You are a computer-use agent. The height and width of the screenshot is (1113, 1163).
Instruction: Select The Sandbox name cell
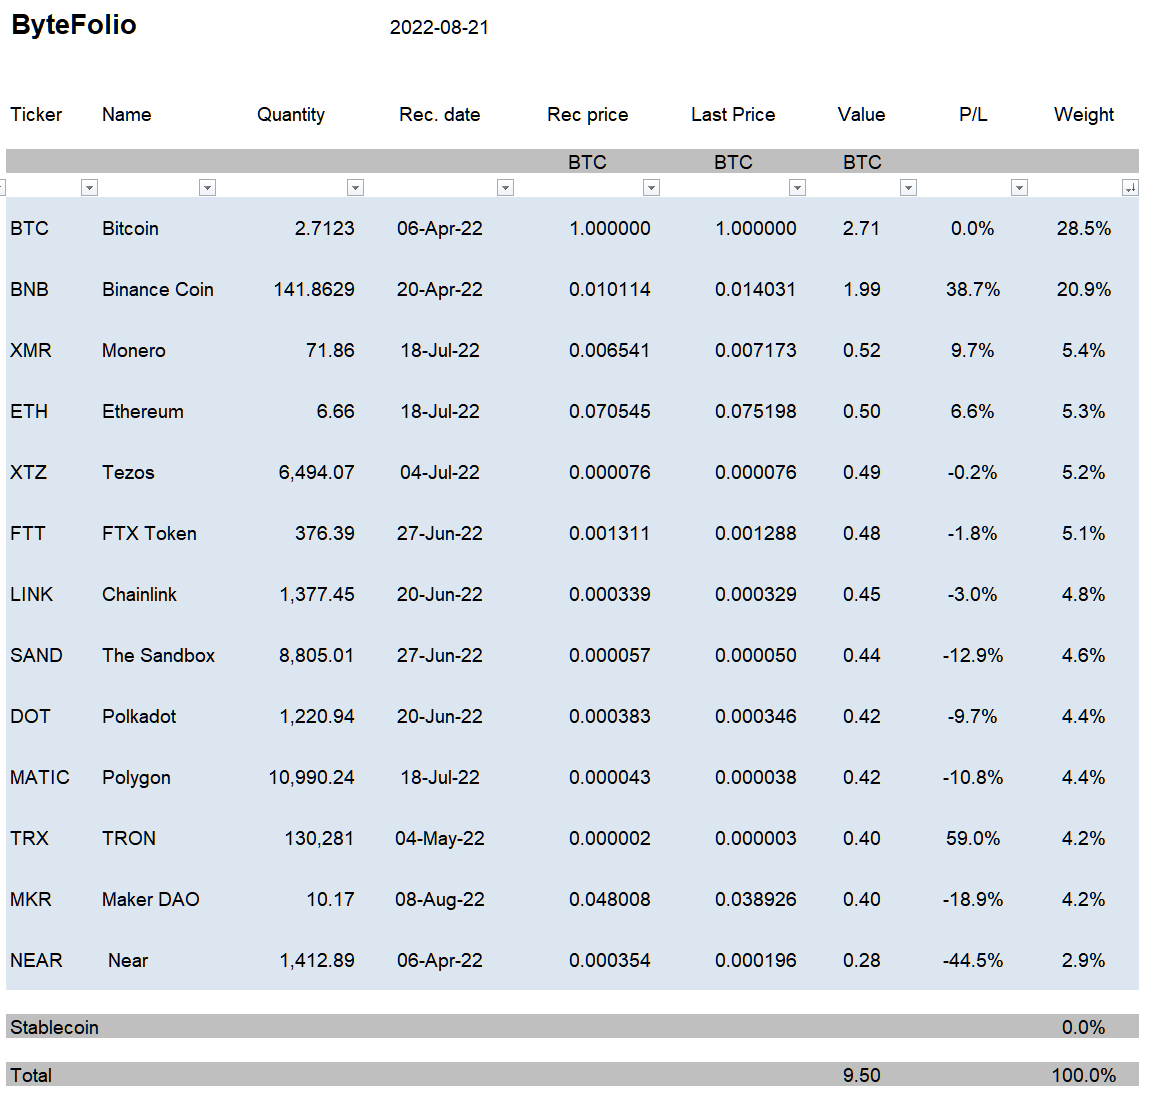159,655
